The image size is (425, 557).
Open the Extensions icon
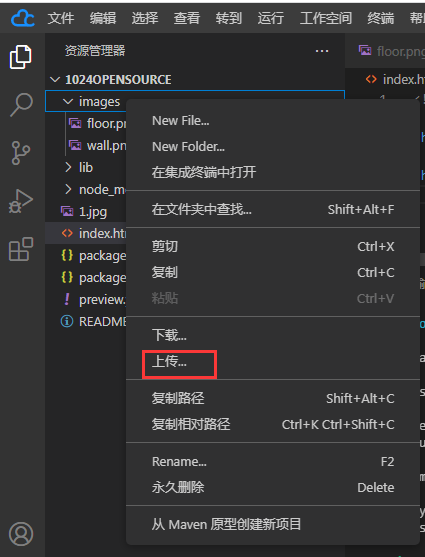21,249
